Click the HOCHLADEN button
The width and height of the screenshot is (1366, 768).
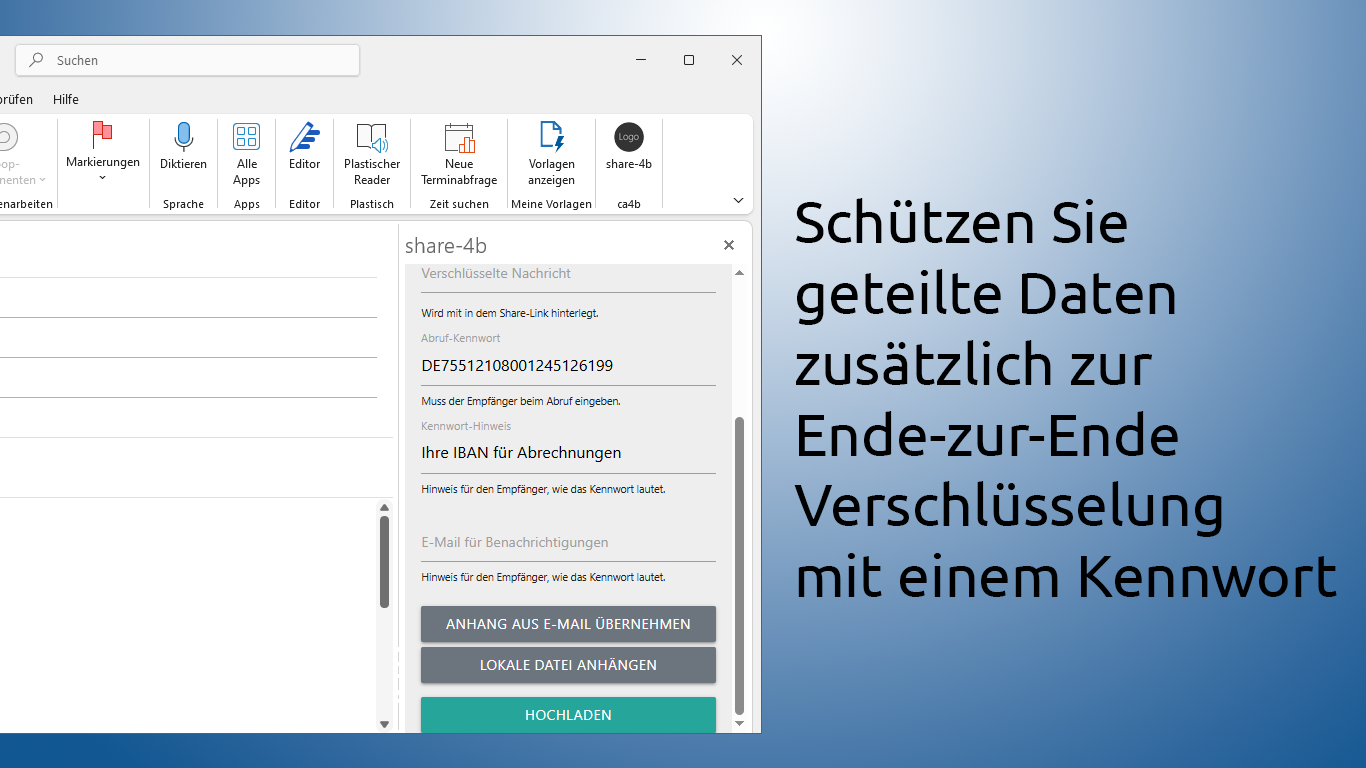point(568,715)
